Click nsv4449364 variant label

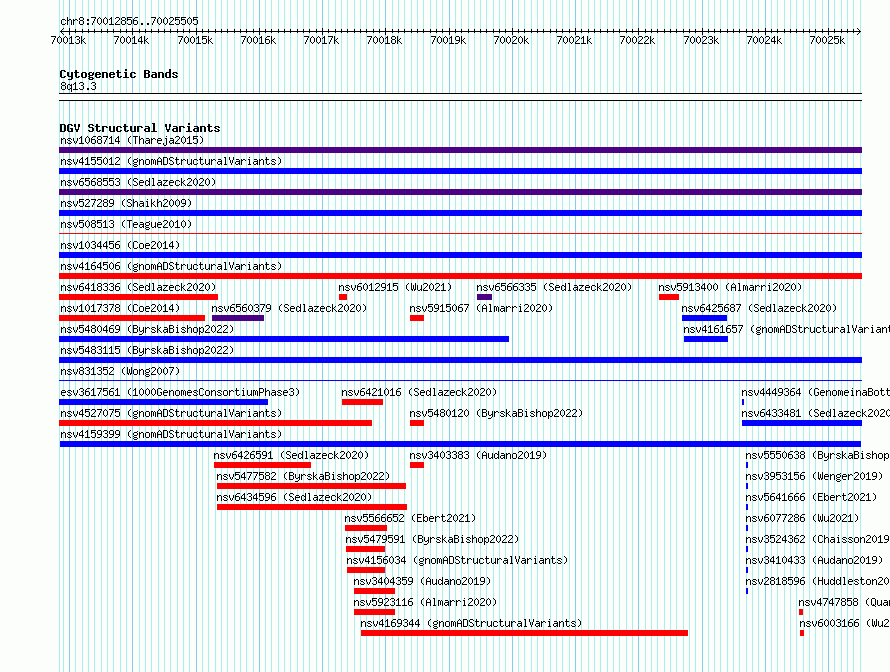[815, 392]
